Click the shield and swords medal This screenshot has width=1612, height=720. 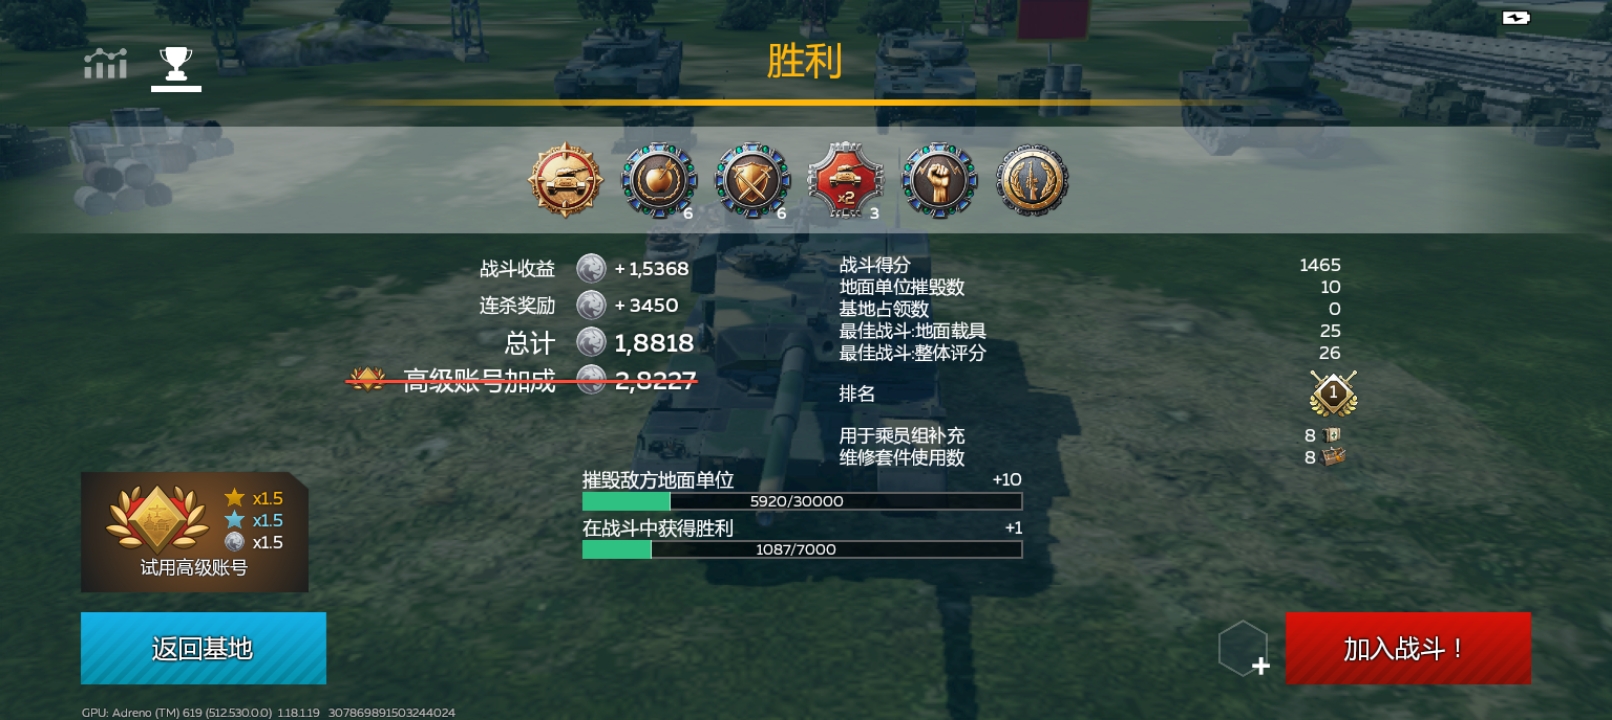tap(752, 180)
